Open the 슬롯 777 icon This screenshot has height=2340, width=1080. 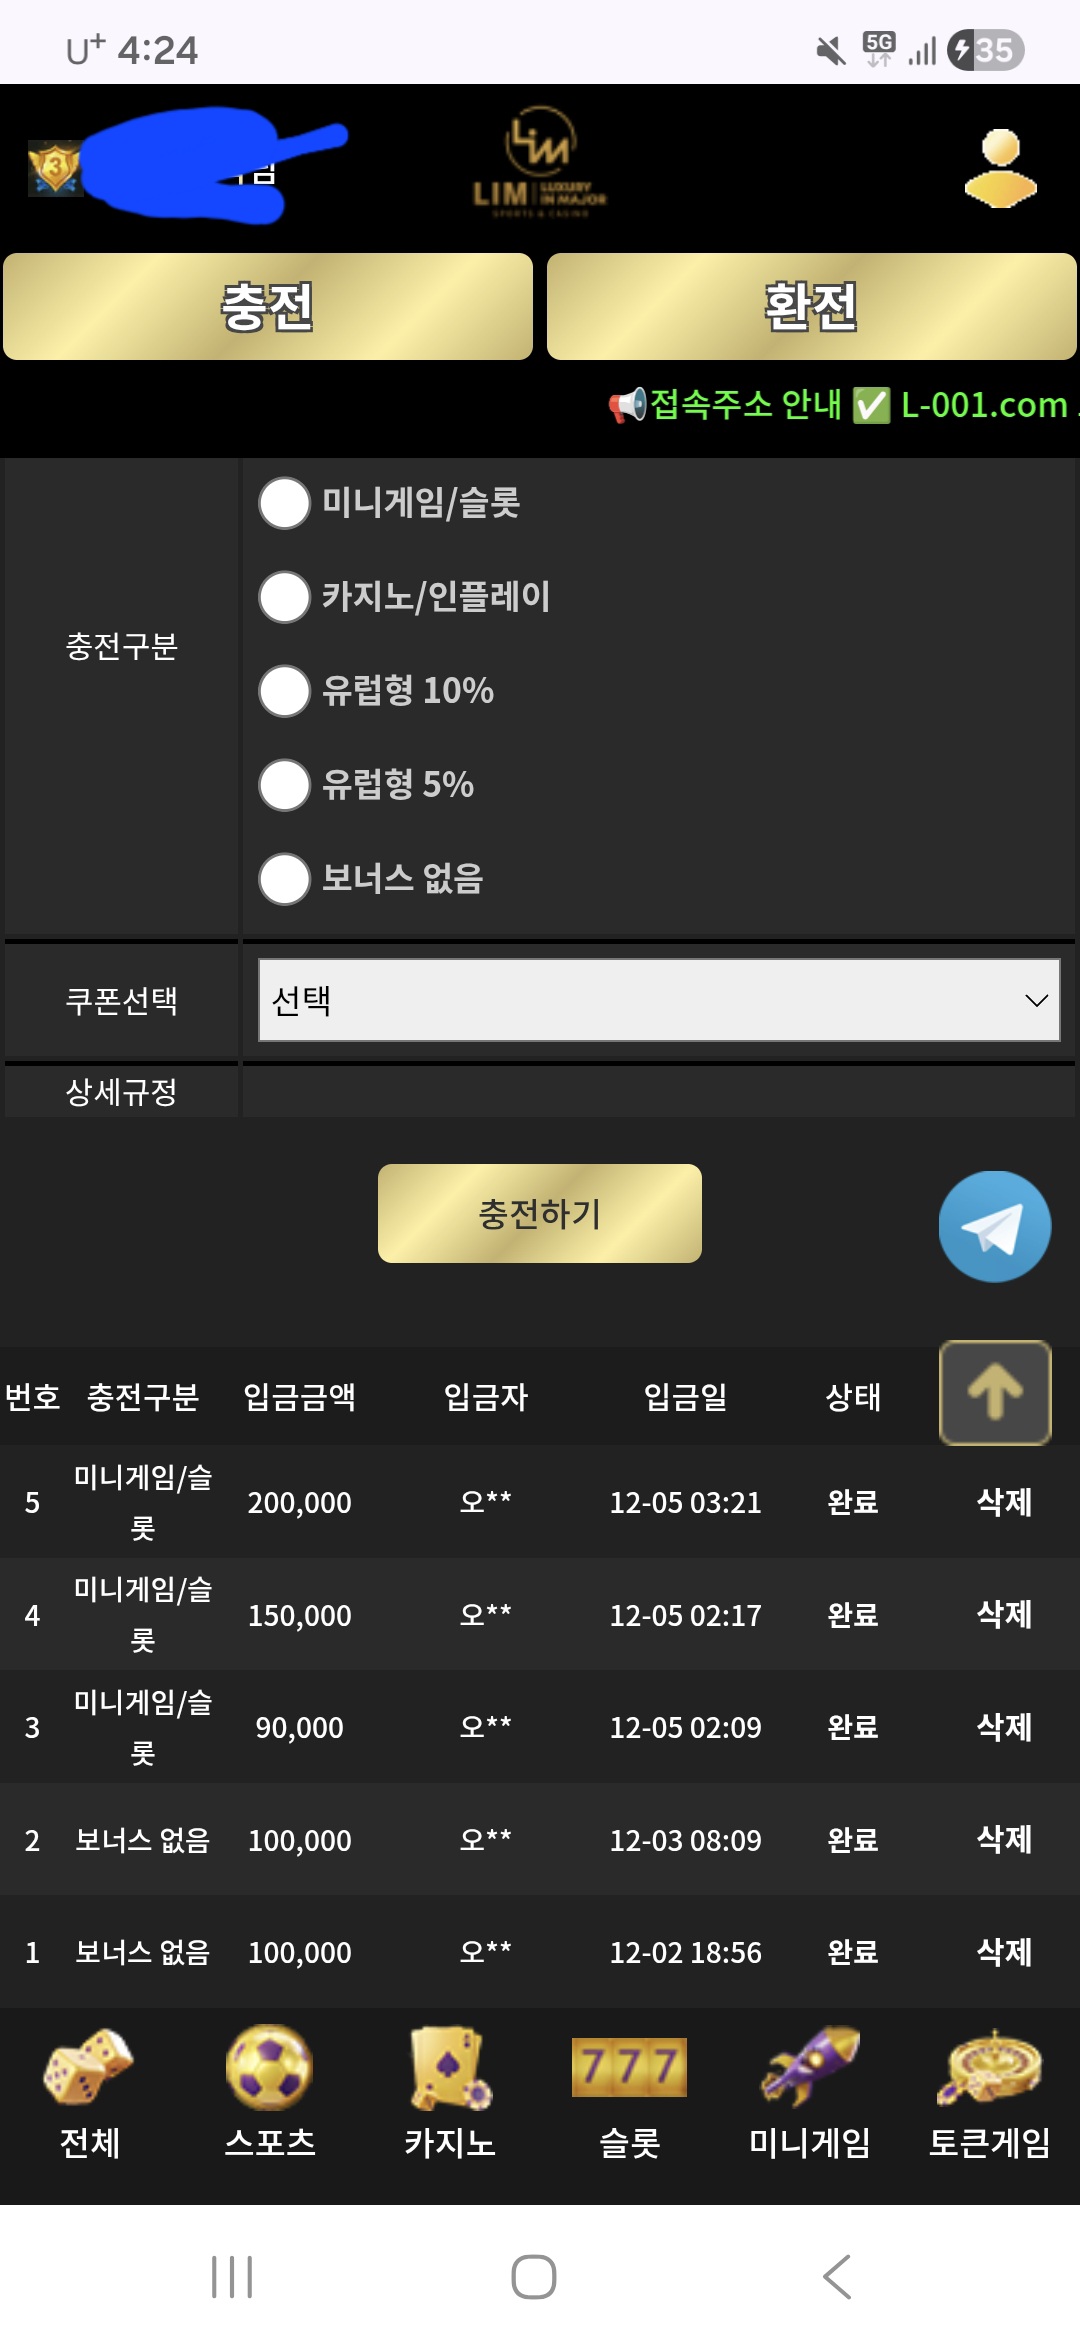coord(629,2067)
